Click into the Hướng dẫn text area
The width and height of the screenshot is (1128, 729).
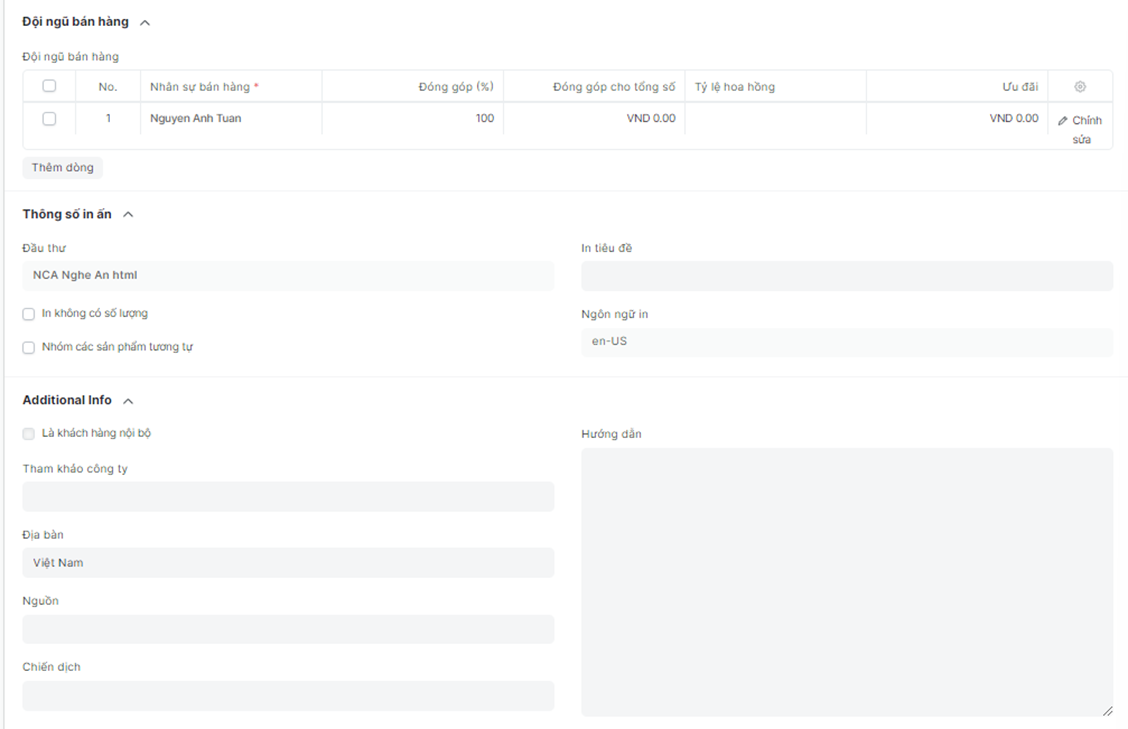[846, 580]
